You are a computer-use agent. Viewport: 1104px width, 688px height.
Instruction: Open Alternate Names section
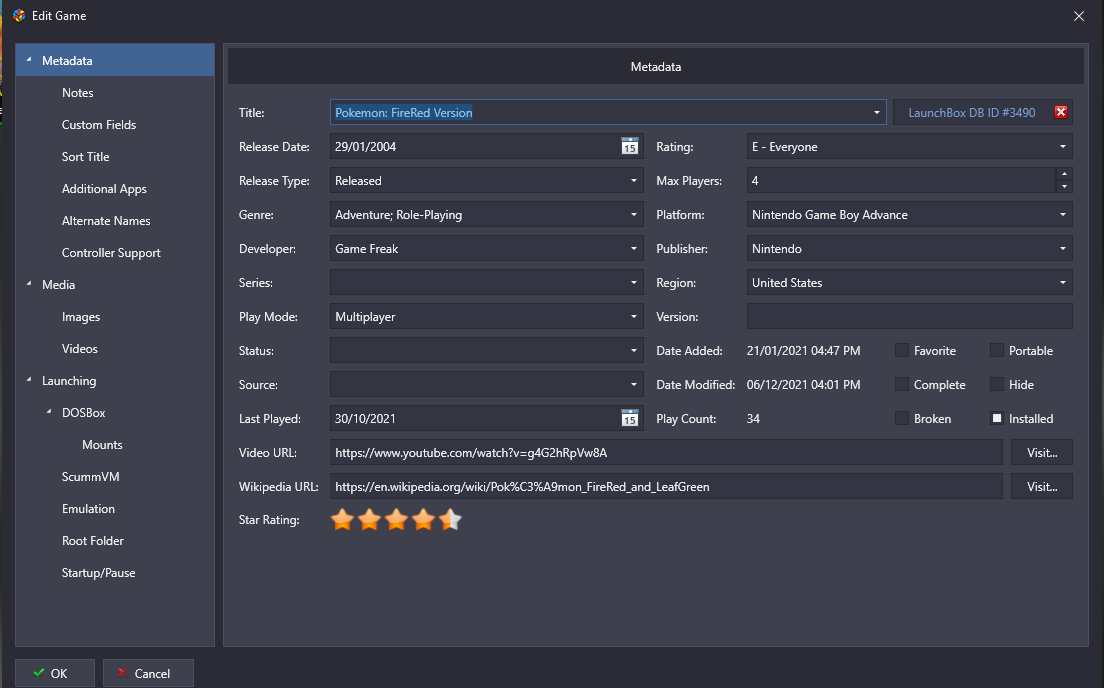[106, 221]
